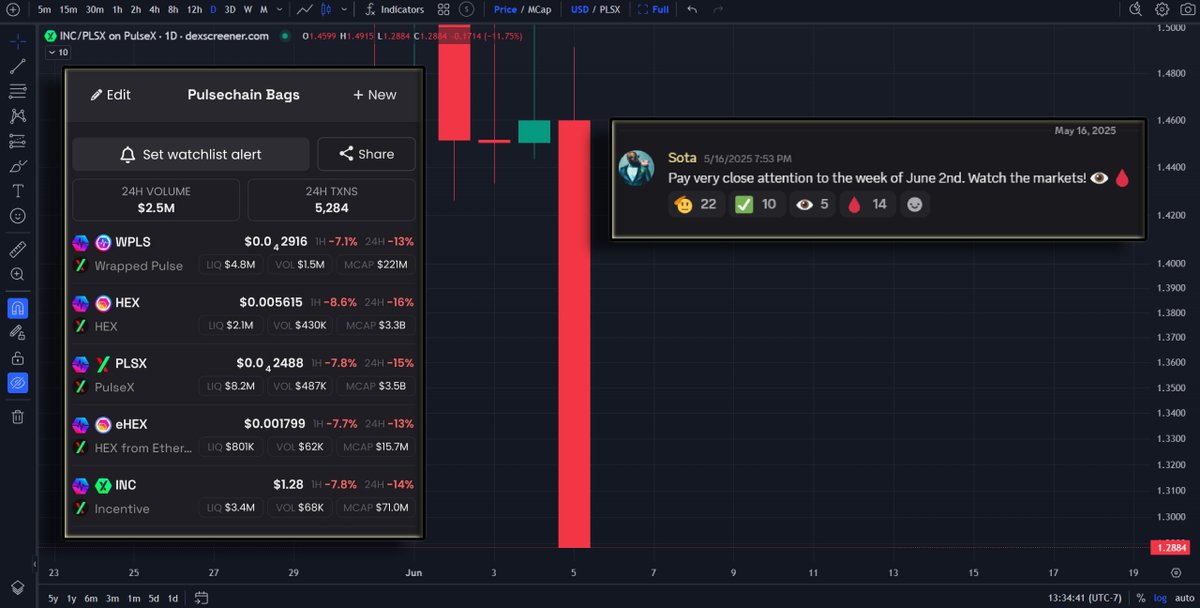Viewport: 1200px width, 608px height.
Task: Open the object tree layers icon
Action: tap(18, 587)
